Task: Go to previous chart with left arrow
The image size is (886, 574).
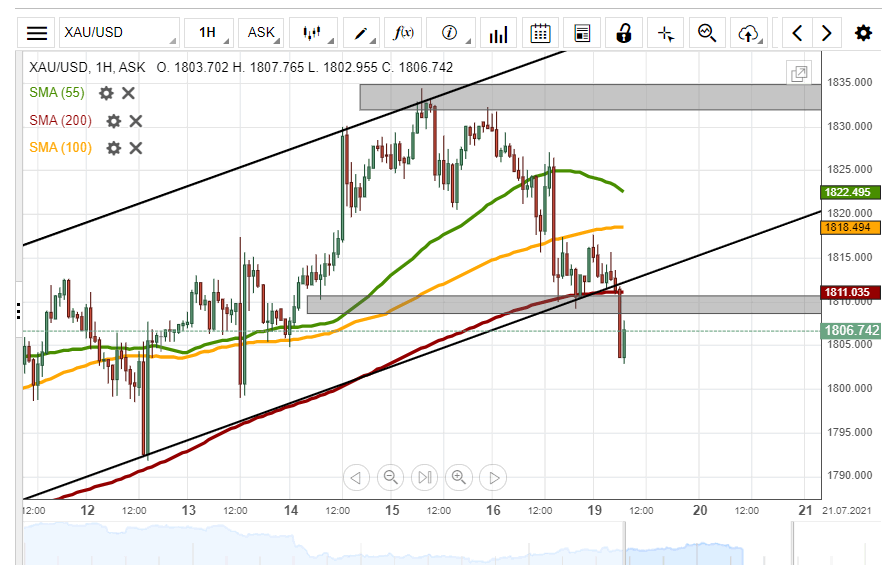Action: (x=797, y=33)
